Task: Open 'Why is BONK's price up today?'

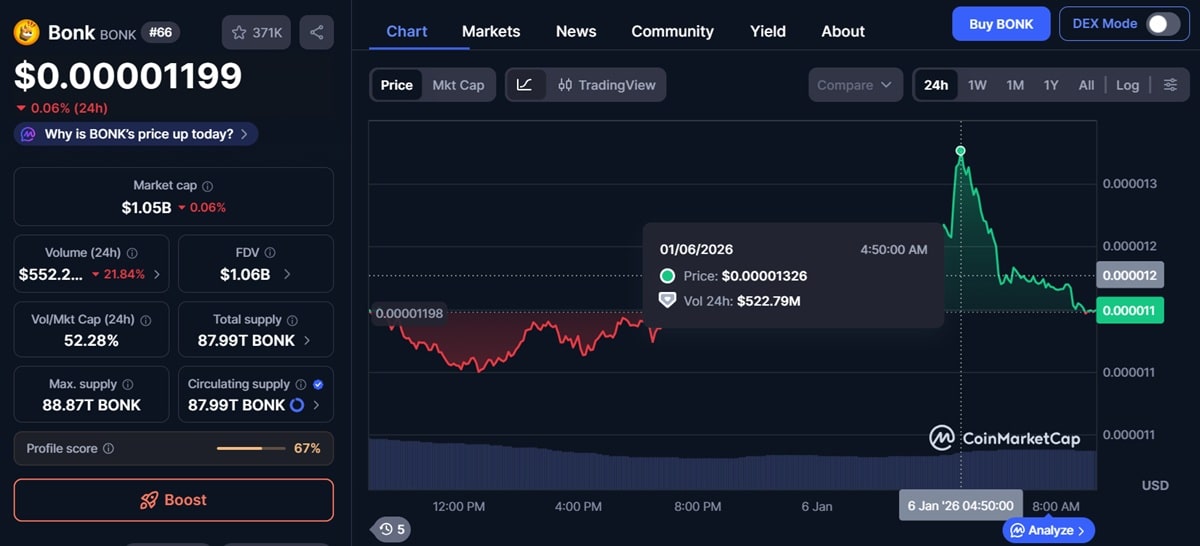Action: click(x=136, y=134)
